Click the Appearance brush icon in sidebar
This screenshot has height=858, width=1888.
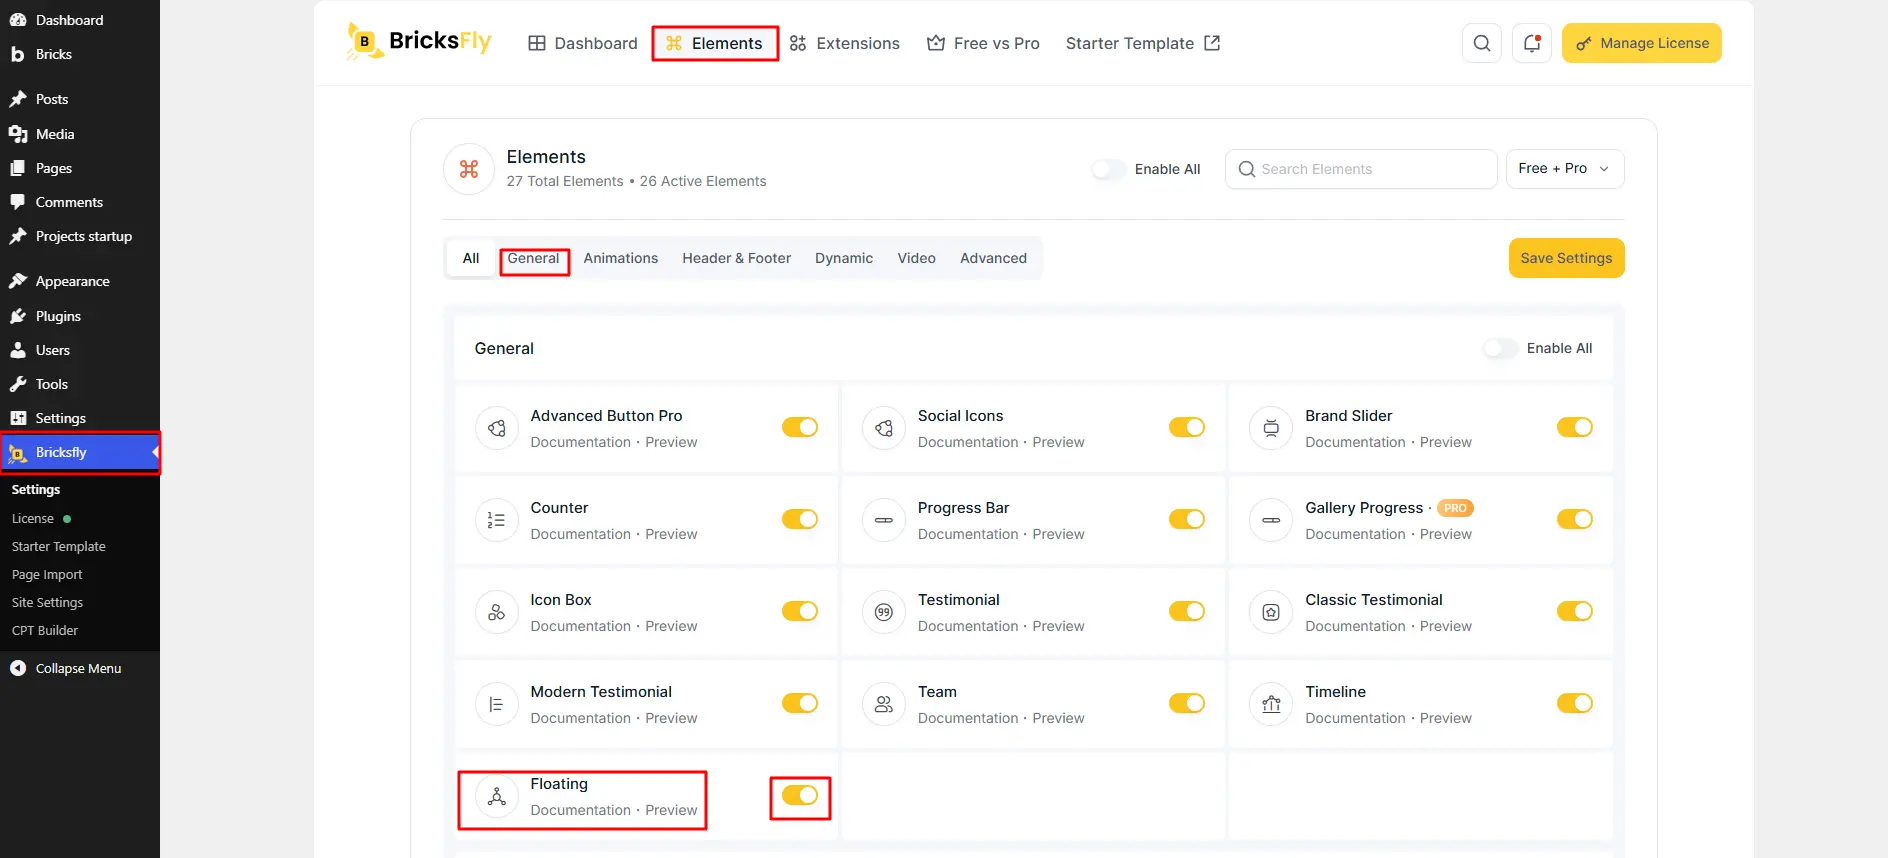[x=18, y=281]
